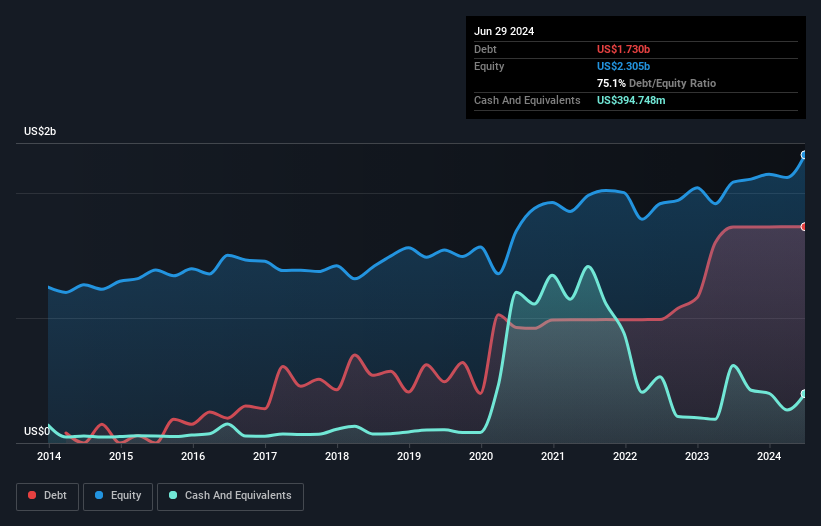Click the Cash And Equivalents tooltip label
This screenshot has width=821, height=526.
pos(527,100)
